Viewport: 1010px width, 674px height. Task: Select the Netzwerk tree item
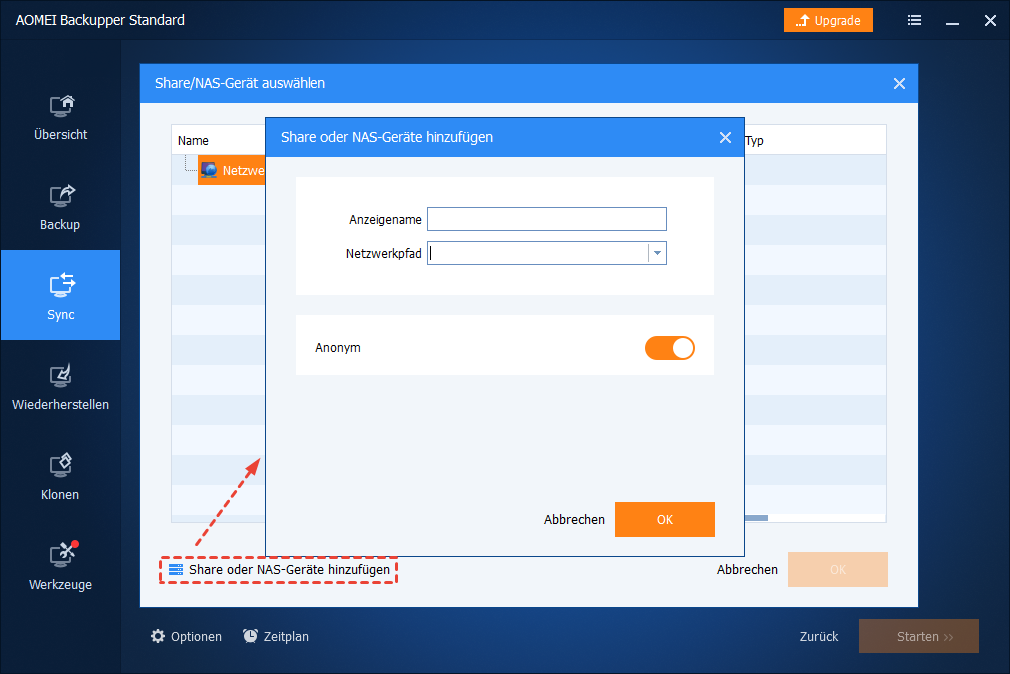[x=232, y=170]
